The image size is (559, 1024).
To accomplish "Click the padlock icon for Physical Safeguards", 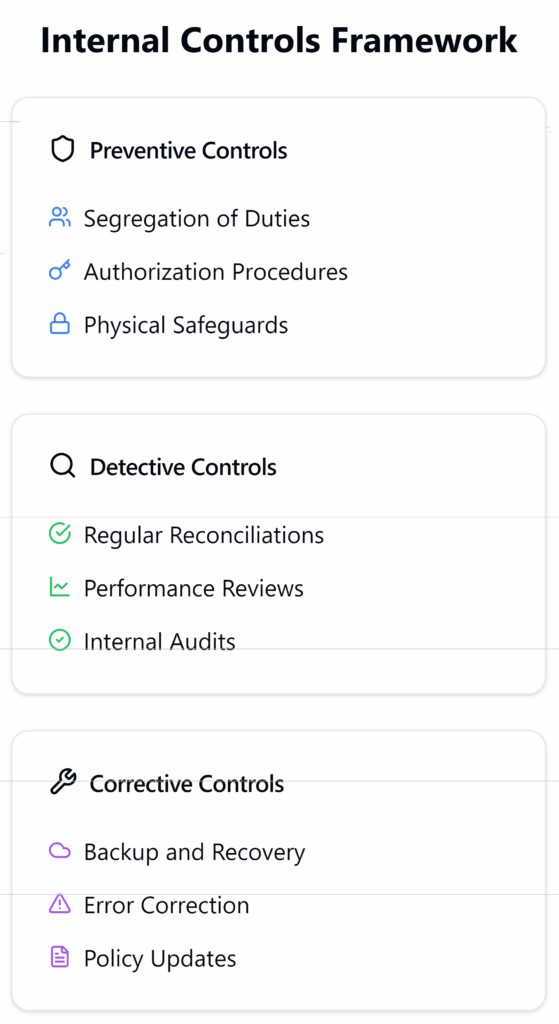I will 59,324.
